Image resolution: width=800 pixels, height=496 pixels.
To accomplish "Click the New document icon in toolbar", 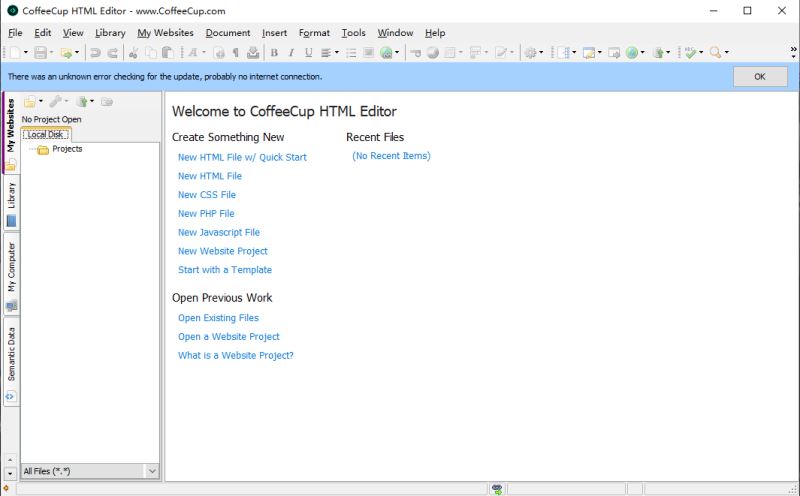I will click(15, 52).
